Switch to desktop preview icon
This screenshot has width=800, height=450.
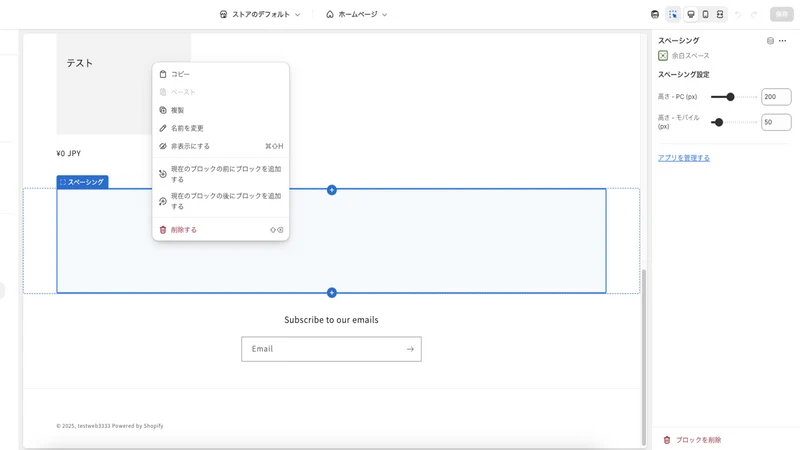click(691, 14)
